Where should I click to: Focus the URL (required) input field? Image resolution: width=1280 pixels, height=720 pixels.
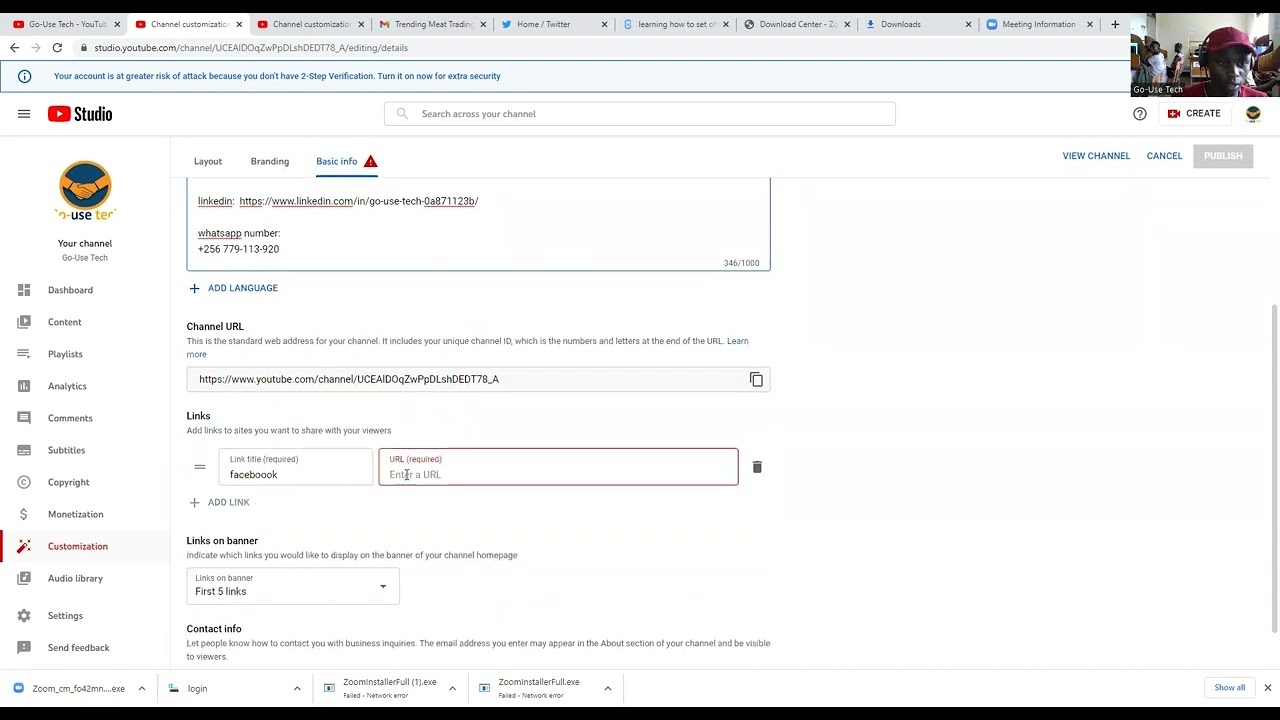(x=558, y=467)
